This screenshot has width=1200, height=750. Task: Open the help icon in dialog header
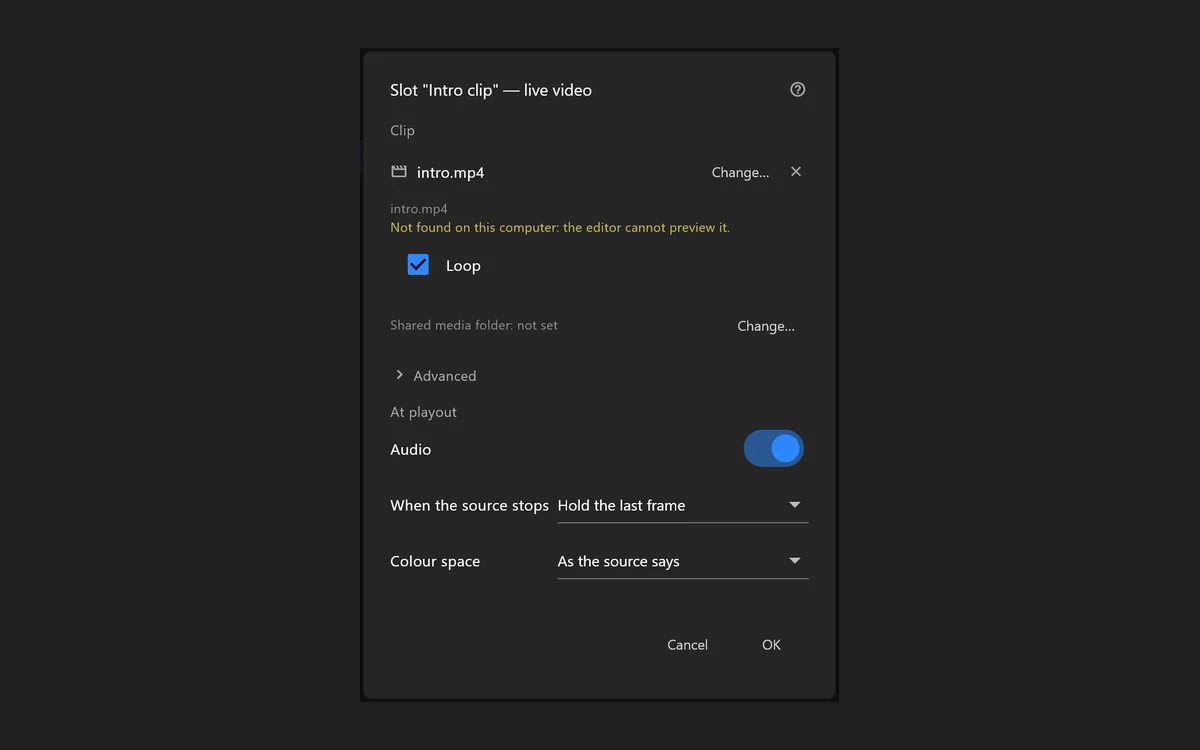pyautogui.click(x=797, y=90)
